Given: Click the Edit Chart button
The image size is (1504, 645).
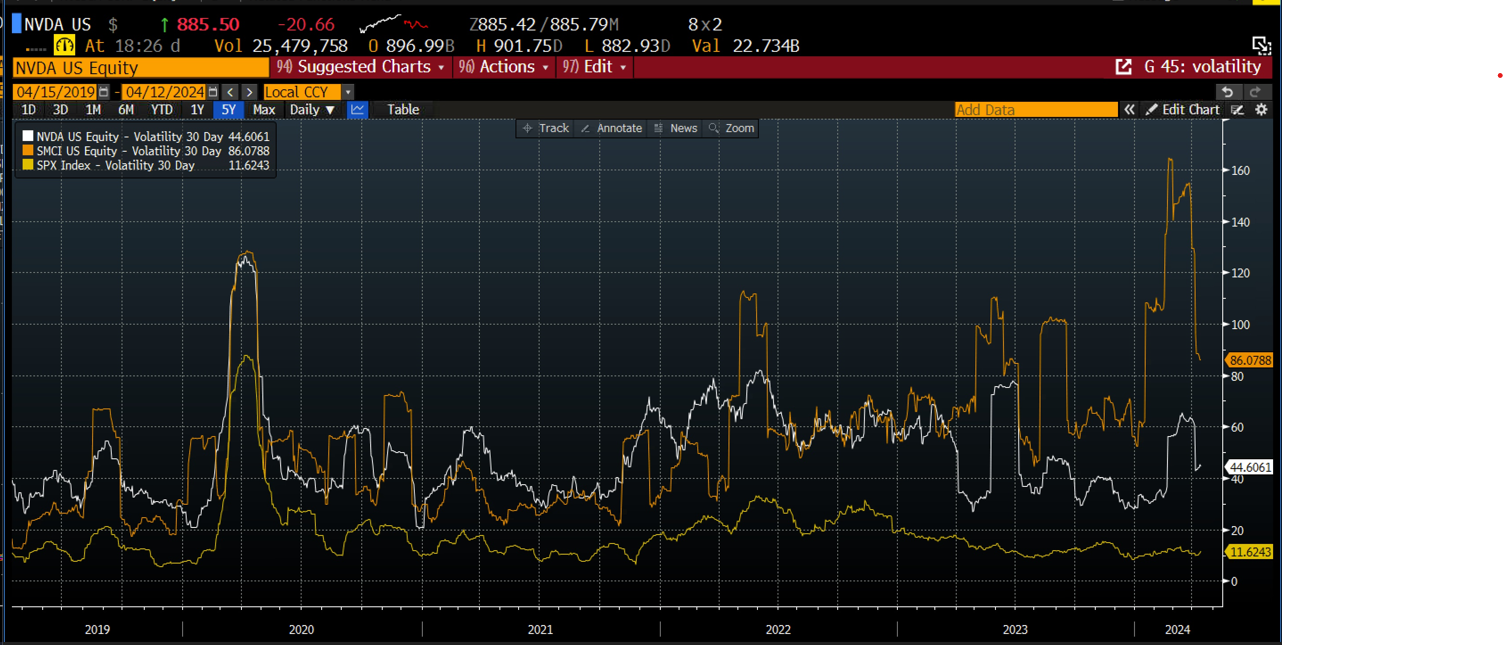Looking at the screenshot, I should [1183, 110].
